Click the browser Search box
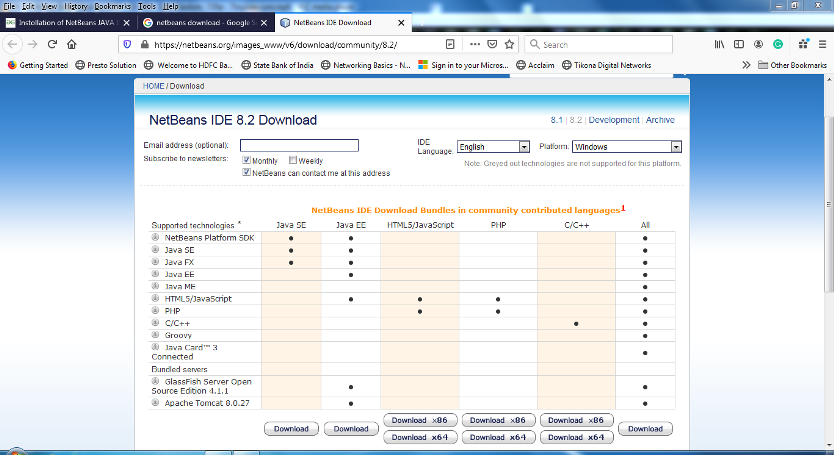This screenshot has width=834, height=455. 598,45
